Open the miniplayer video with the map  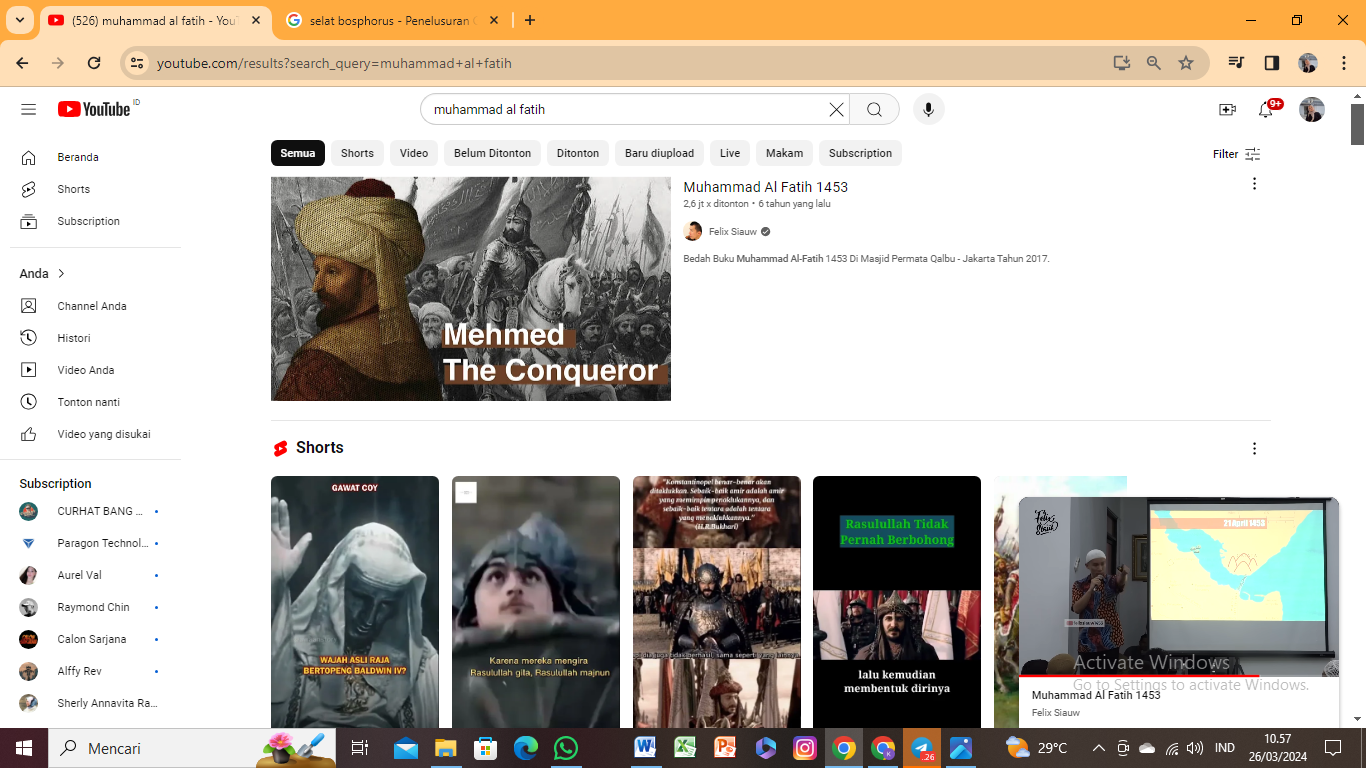(x=1179, y=587)
